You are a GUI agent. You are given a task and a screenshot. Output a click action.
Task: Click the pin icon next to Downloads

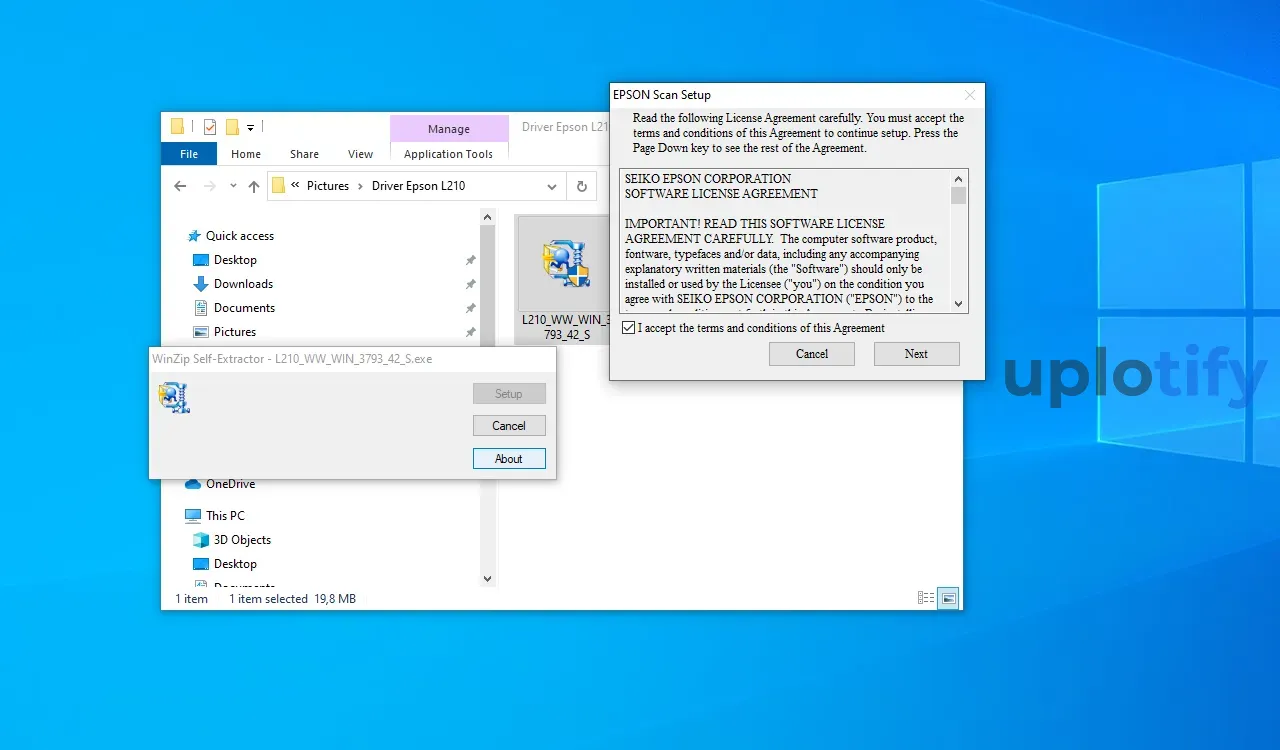click(470, 284)
